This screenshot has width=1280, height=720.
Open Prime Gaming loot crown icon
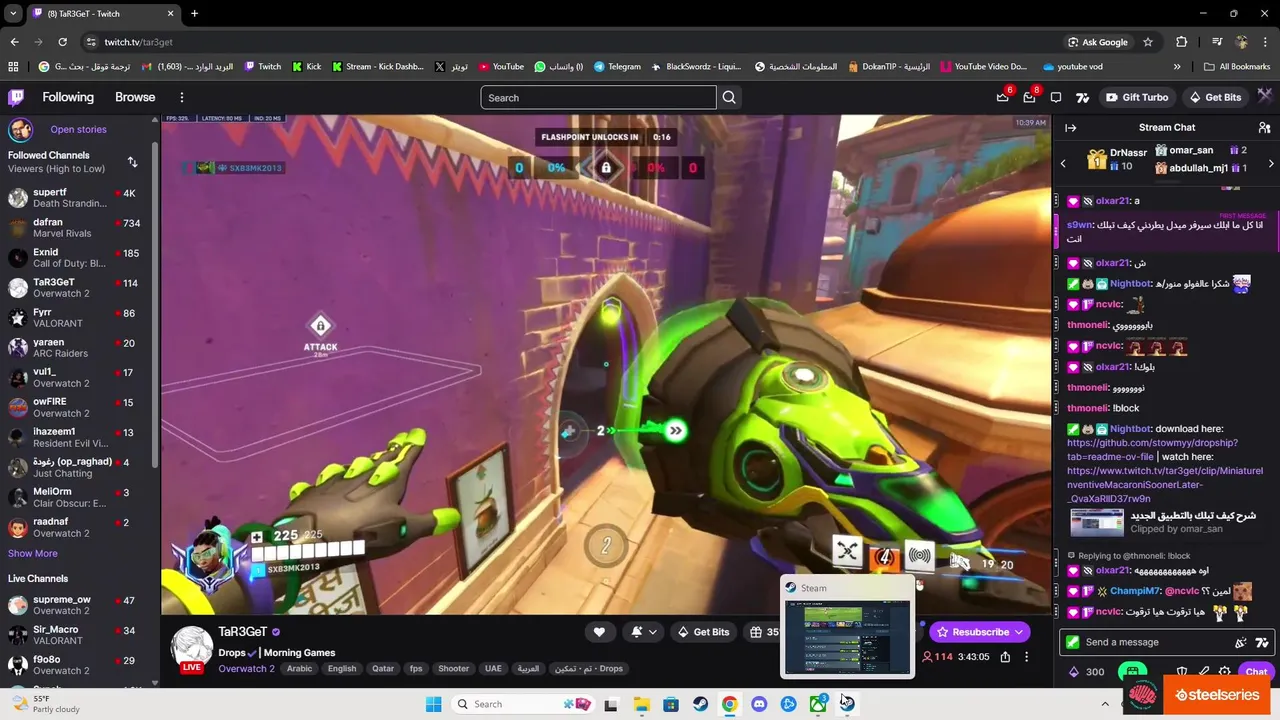coord(1003,97)
